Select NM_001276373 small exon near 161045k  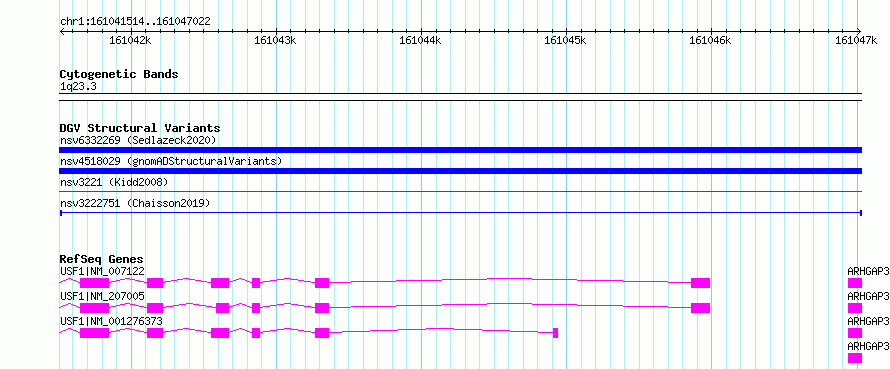point(555,333)
